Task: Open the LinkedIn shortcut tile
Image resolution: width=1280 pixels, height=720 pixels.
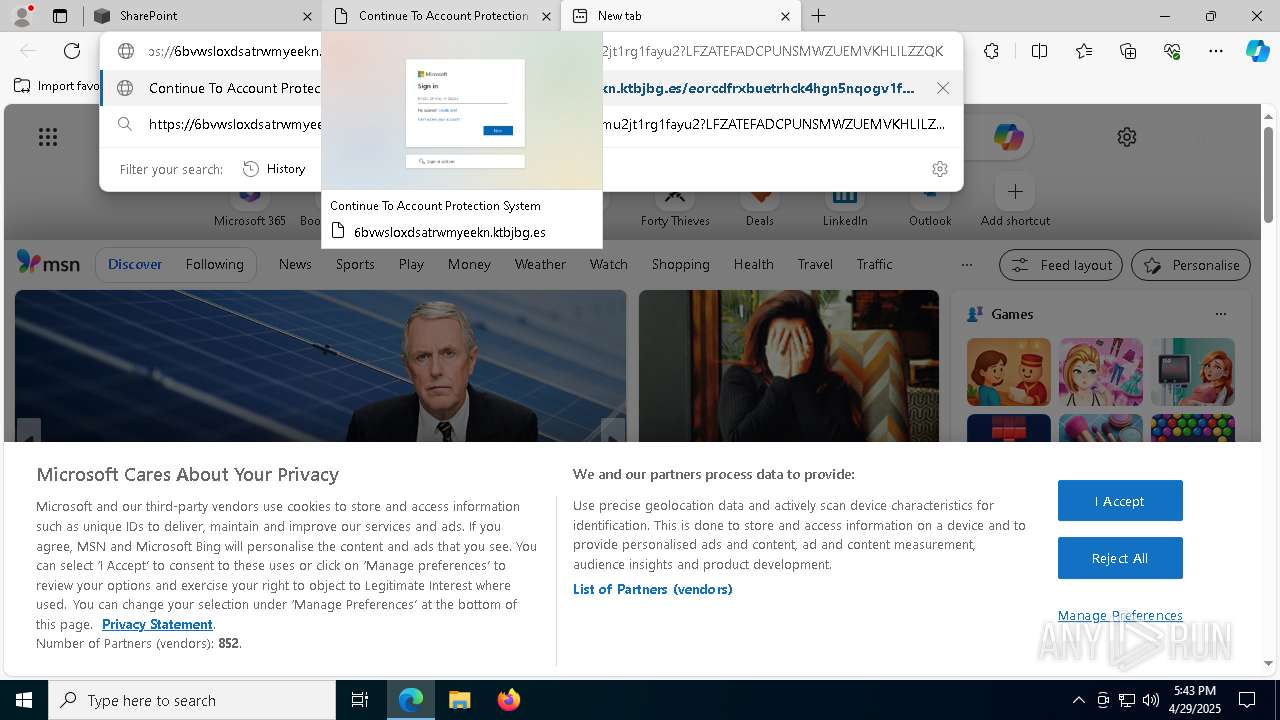Action: (845, 203)
